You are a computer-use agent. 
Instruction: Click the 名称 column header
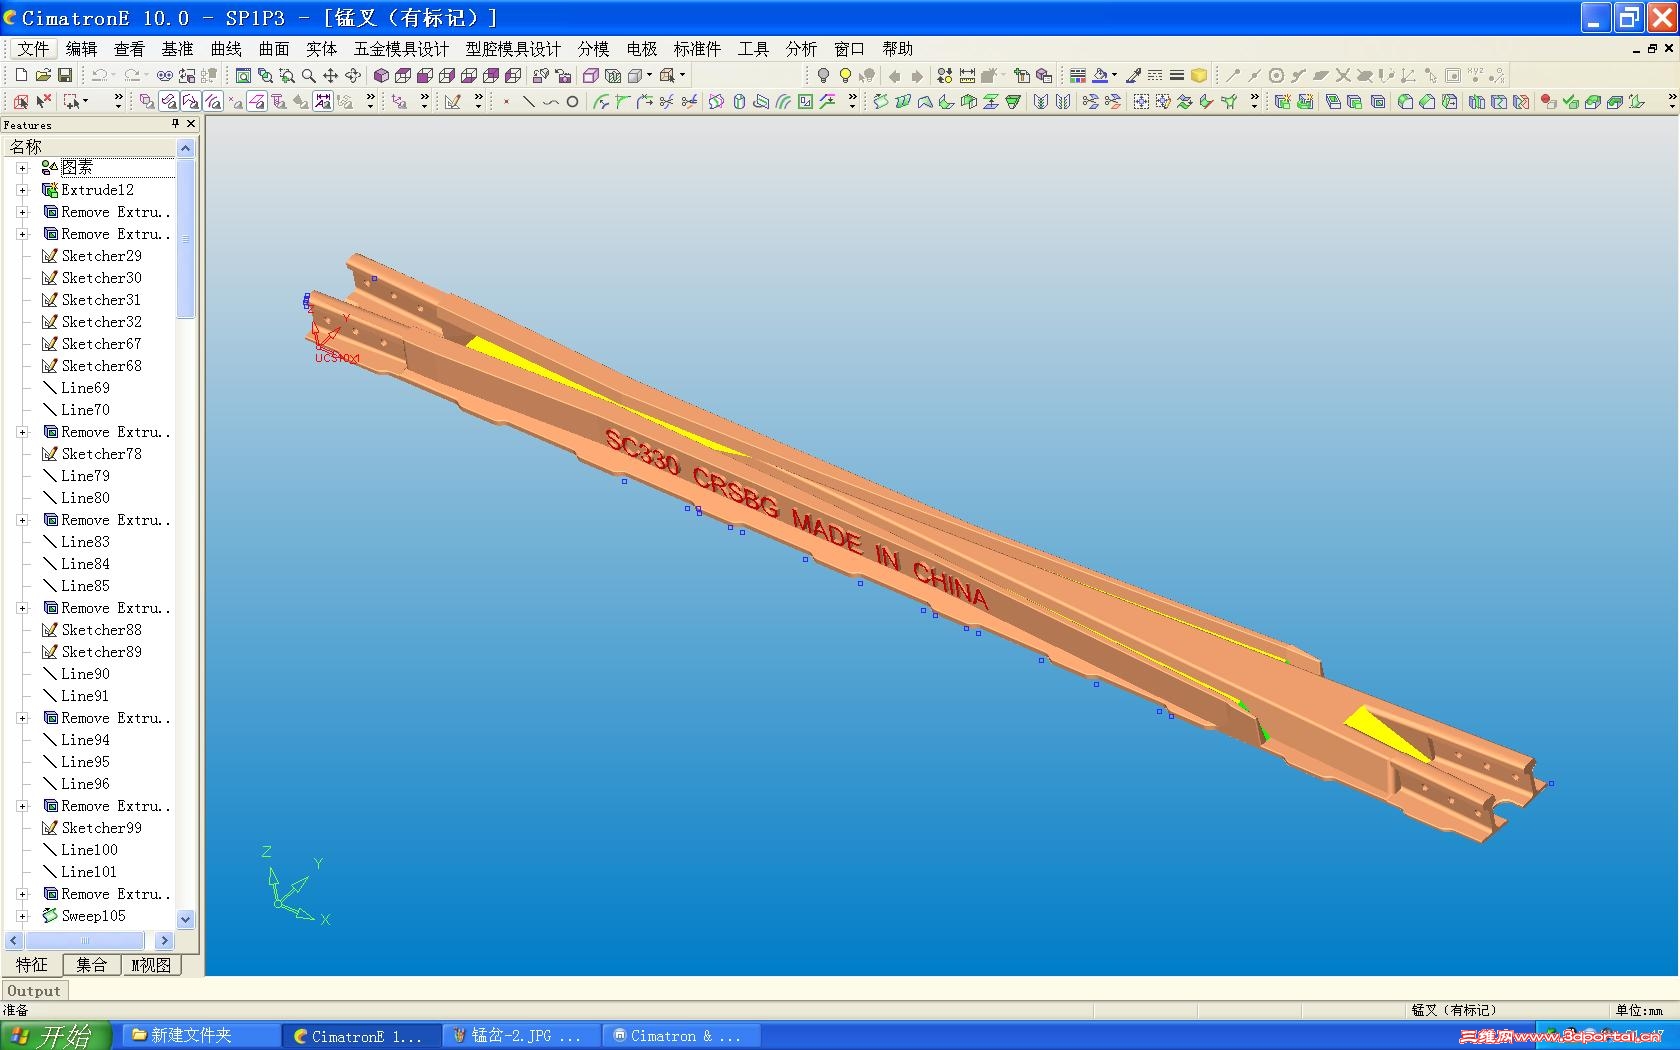pos(90,147)
